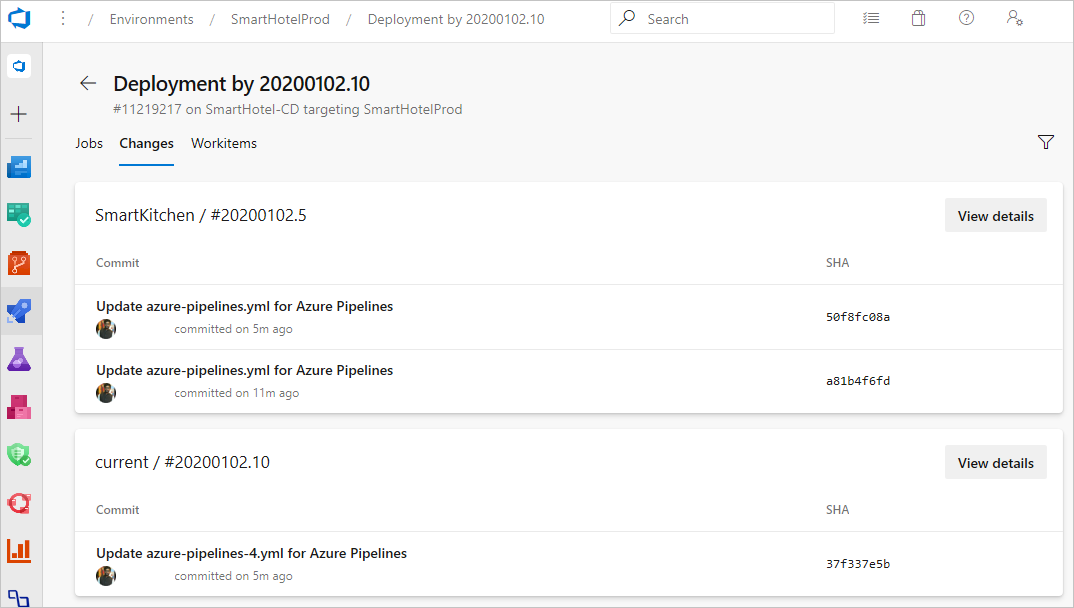Expand the breadcrumb ellipsis menu
This screenshot has height=608, width=1074.
[63, 17]
